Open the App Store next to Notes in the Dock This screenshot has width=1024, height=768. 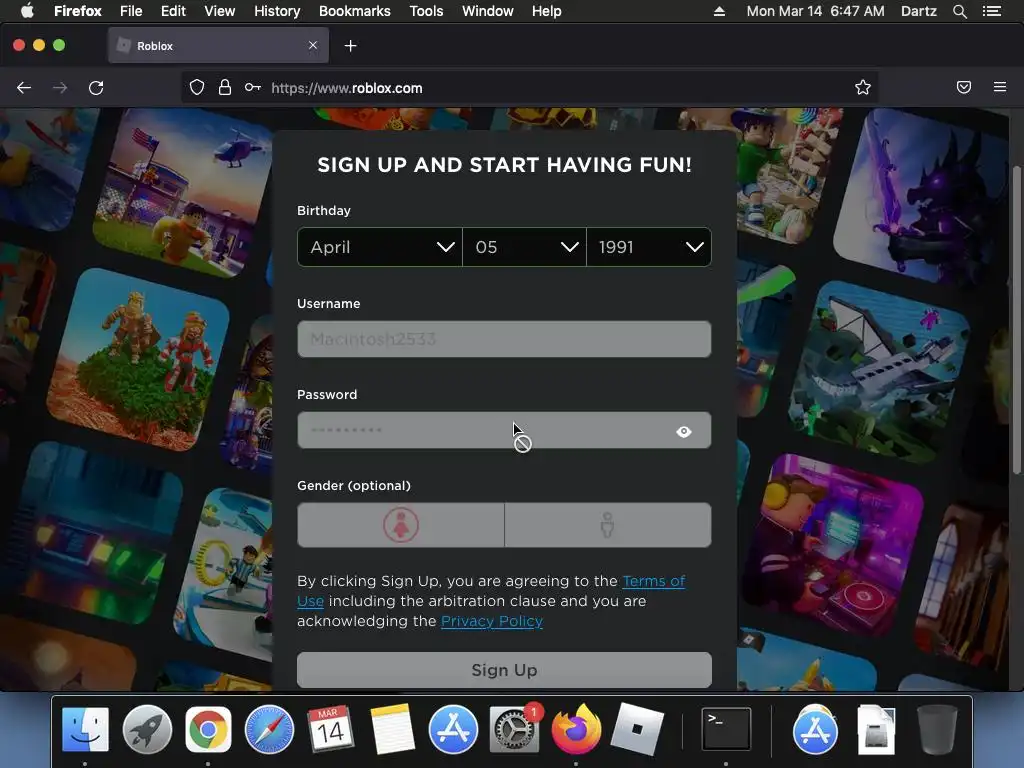pos(453,729)
